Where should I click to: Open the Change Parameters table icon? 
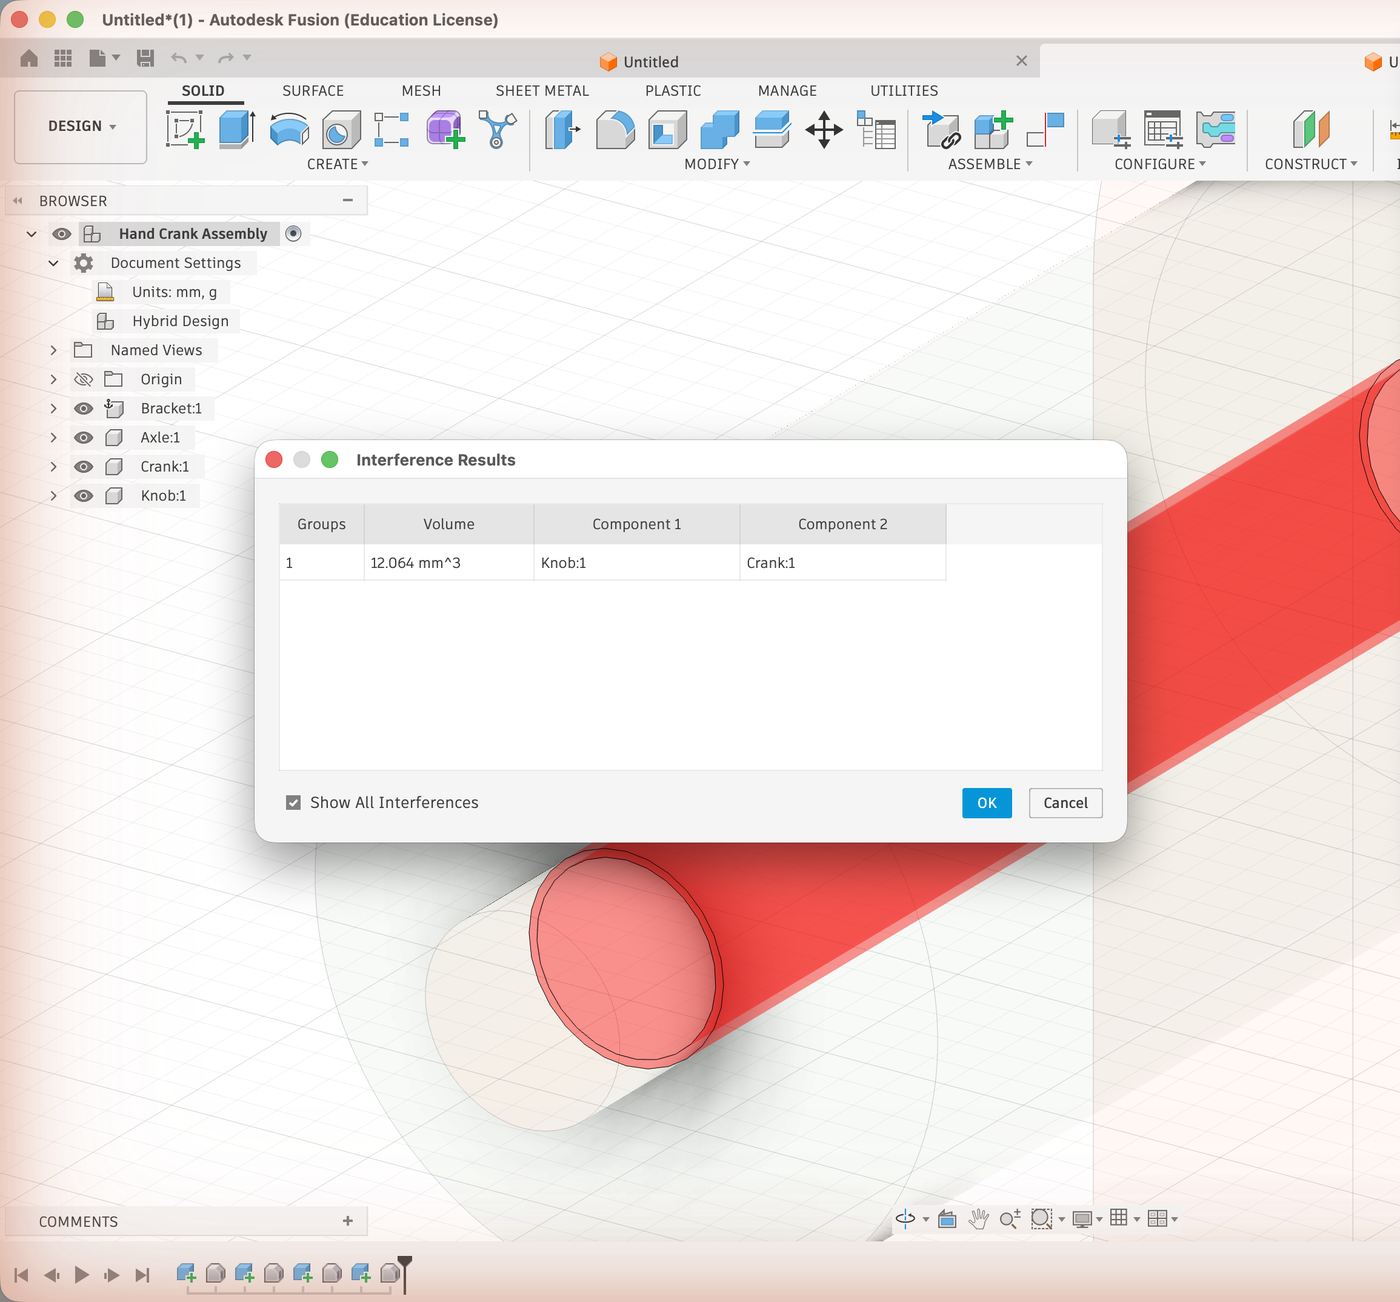coord(877,130)
